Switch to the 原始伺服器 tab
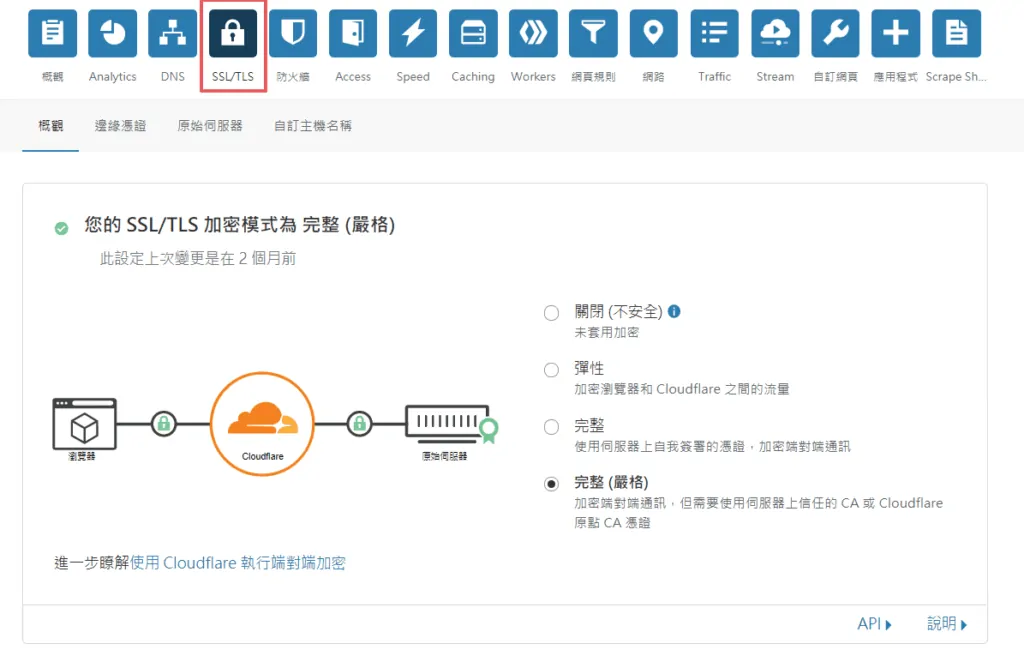The image size is (1024, 656). click(210, 125)
